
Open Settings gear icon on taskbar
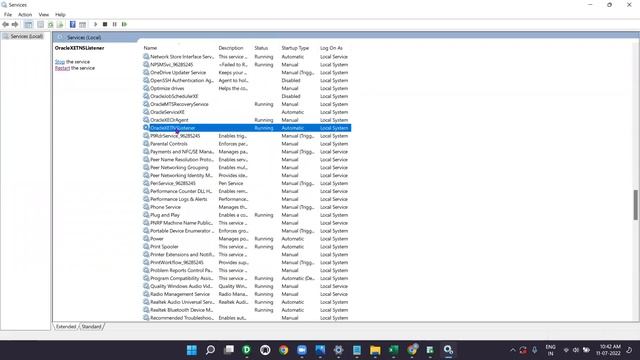point(338,350)
